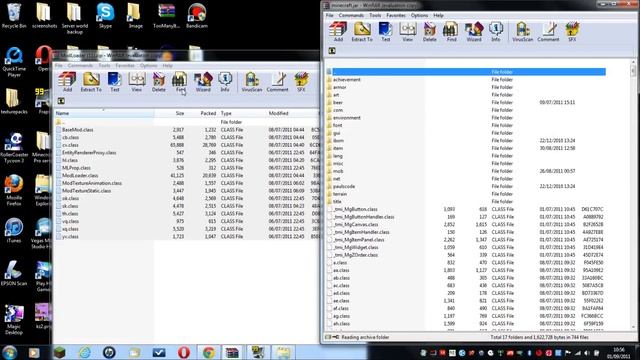Open Favorites menu in minecraft.jar window
640x360 pixels.
396,16
